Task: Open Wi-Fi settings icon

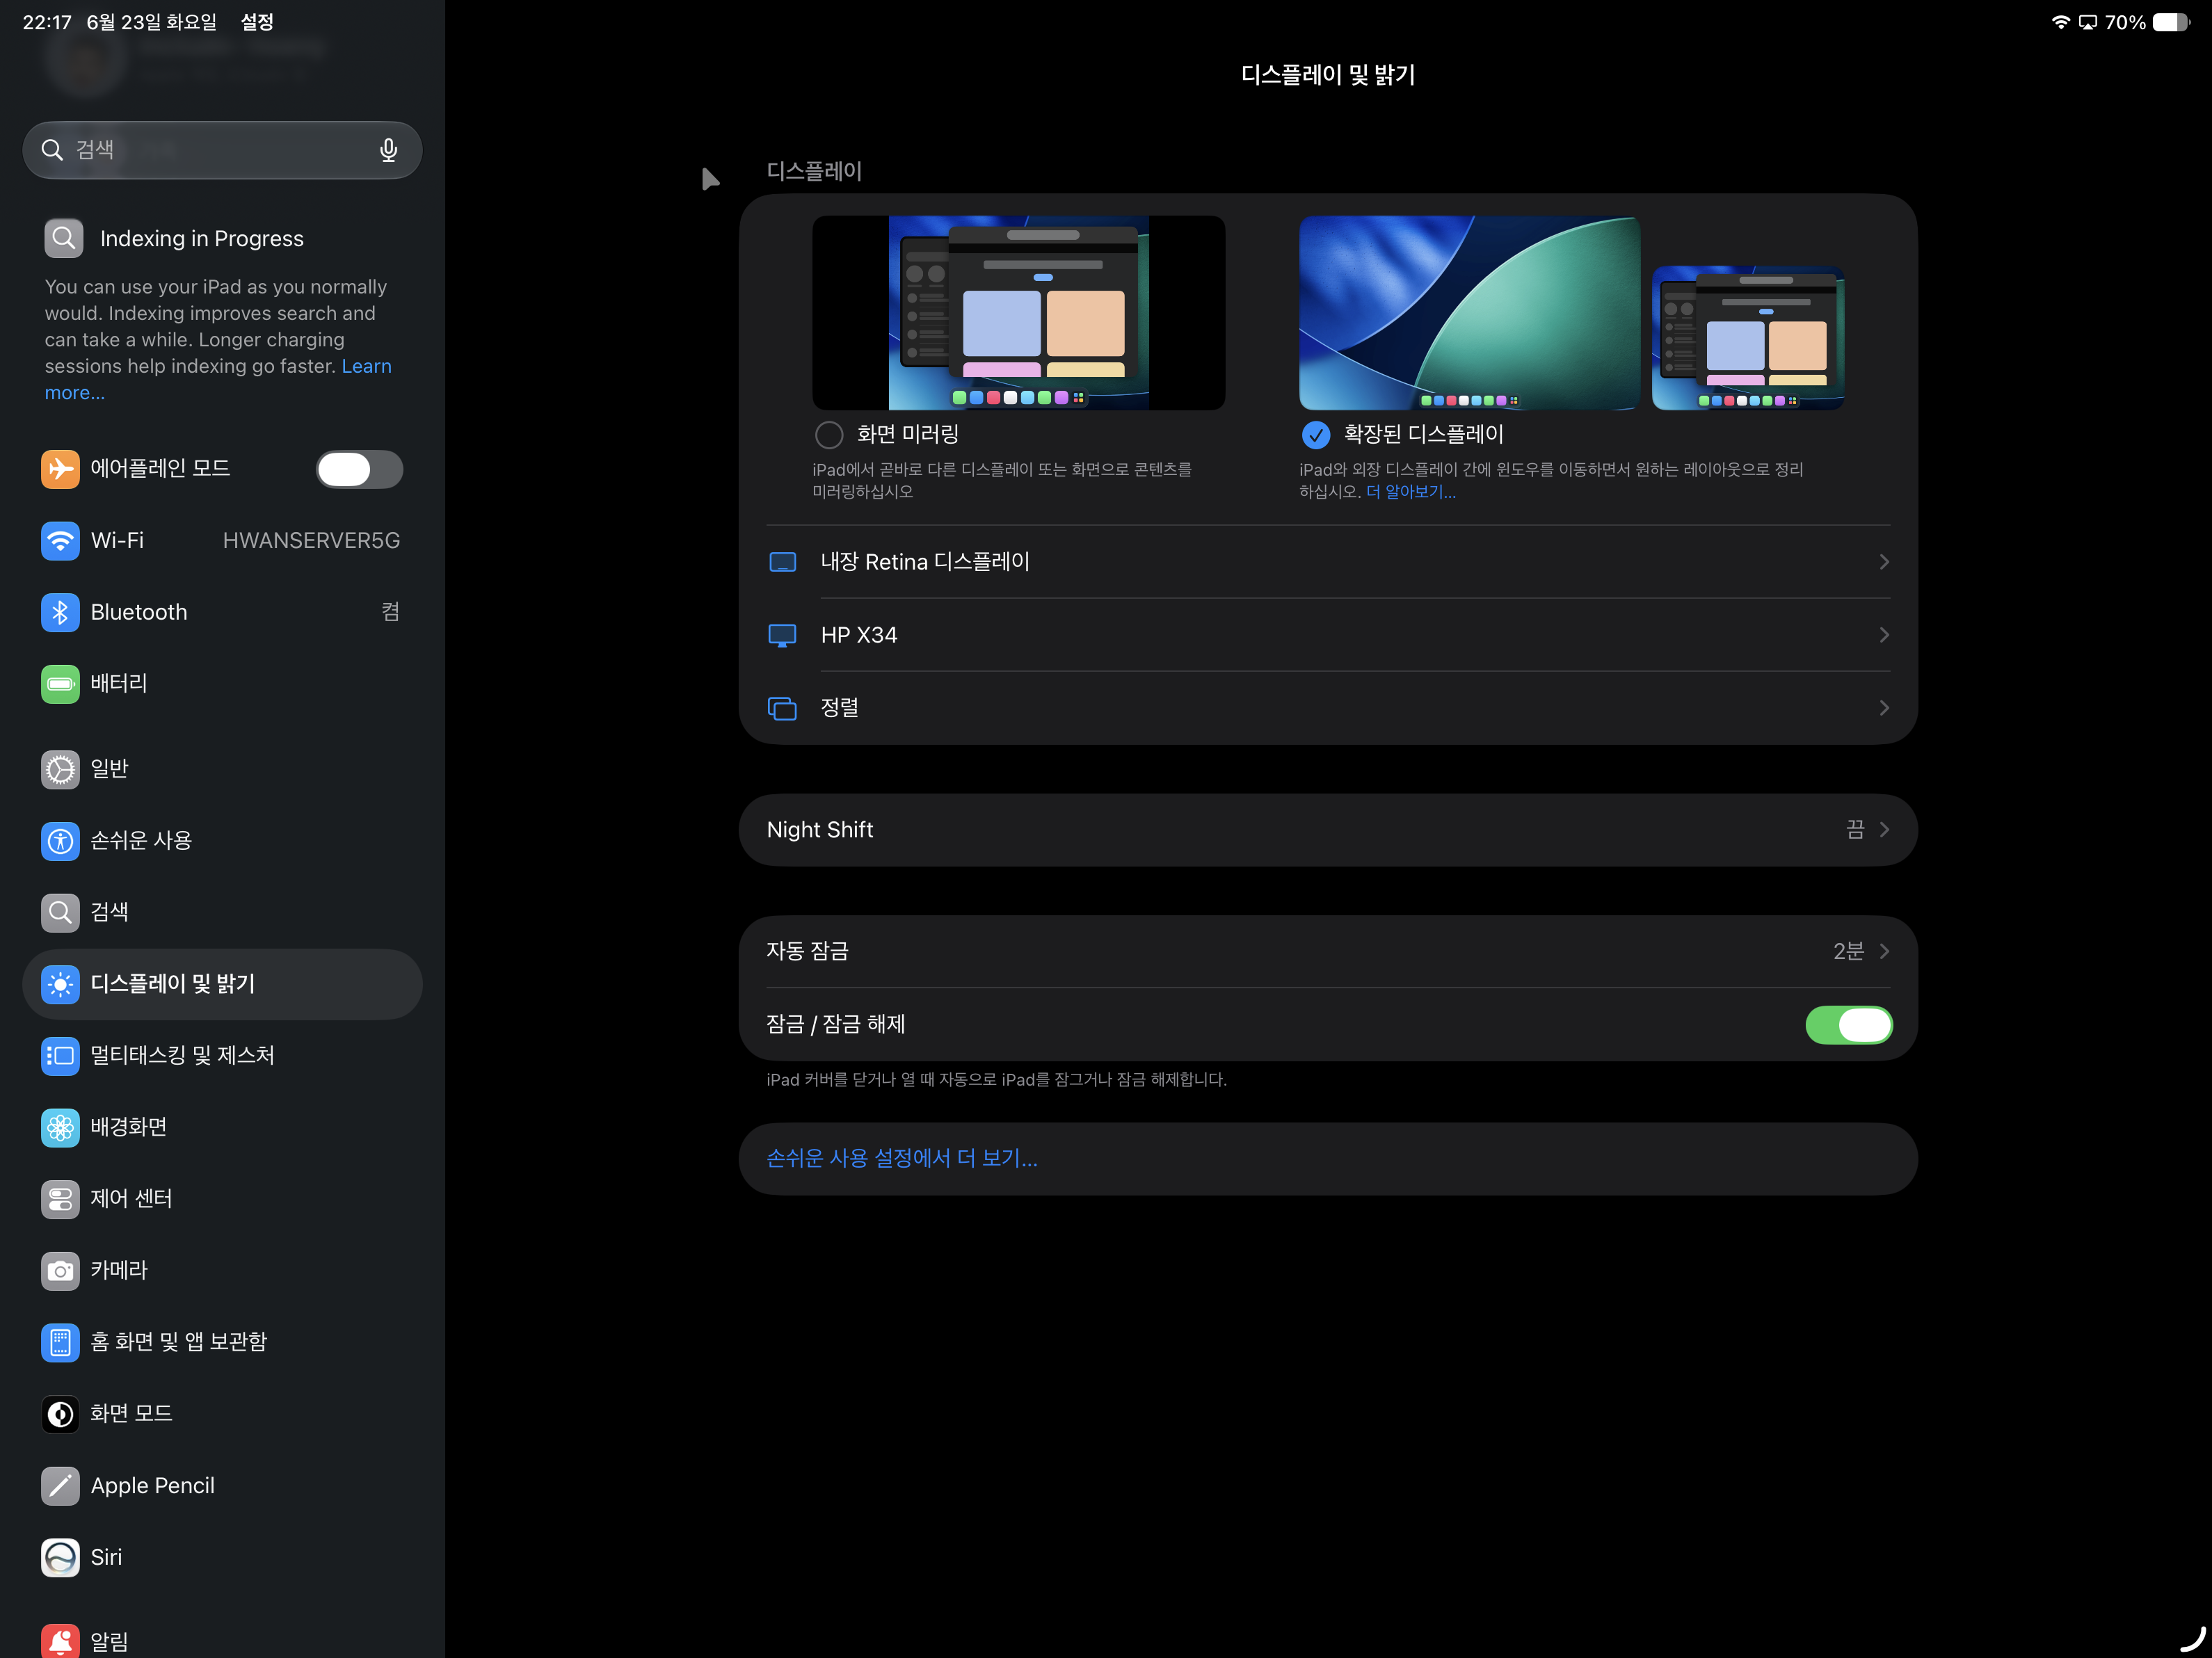Action: (60, 541)
